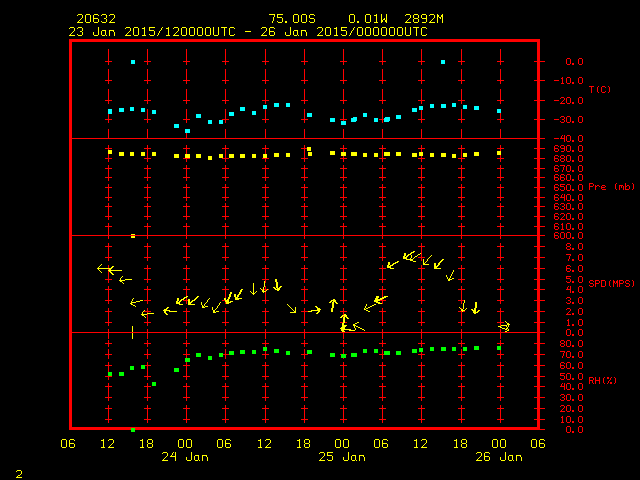Screen dimensions: 640x480
Task: Click the number 2 at bottom-left corner
Action: (x=19, y=474)
